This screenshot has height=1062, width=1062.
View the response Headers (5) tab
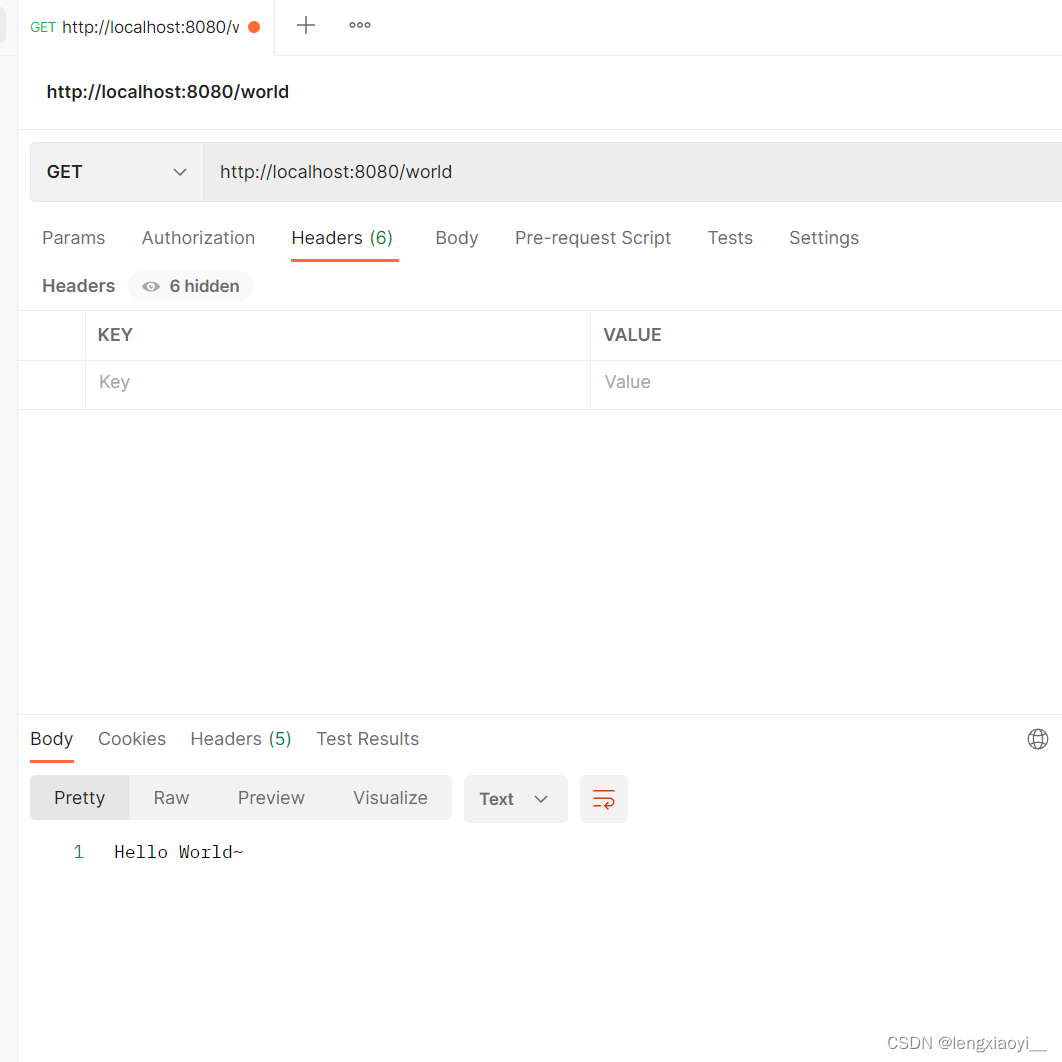[x=240, y=739]
